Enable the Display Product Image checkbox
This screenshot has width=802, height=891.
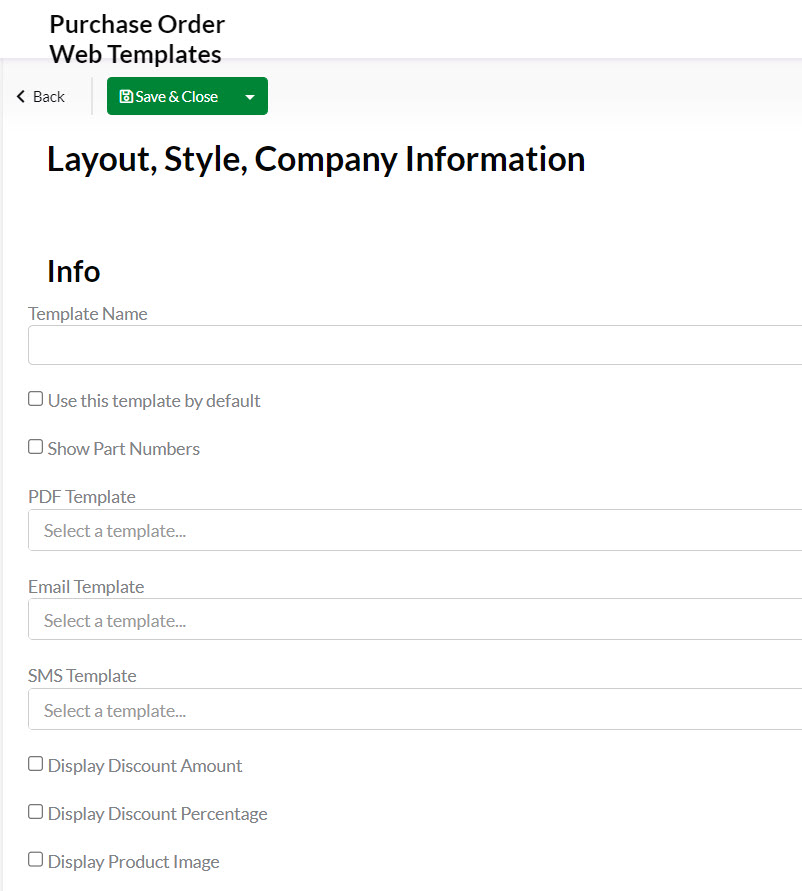36,860
